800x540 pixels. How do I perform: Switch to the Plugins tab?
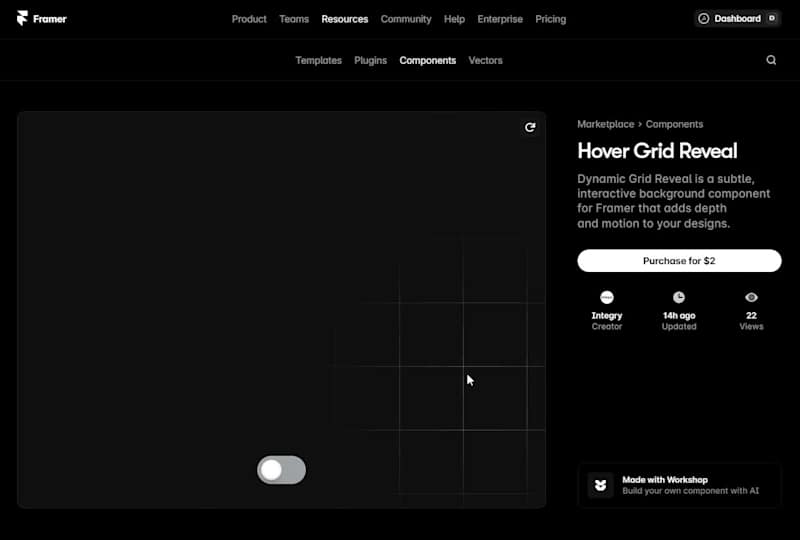[x=370, y=60]
